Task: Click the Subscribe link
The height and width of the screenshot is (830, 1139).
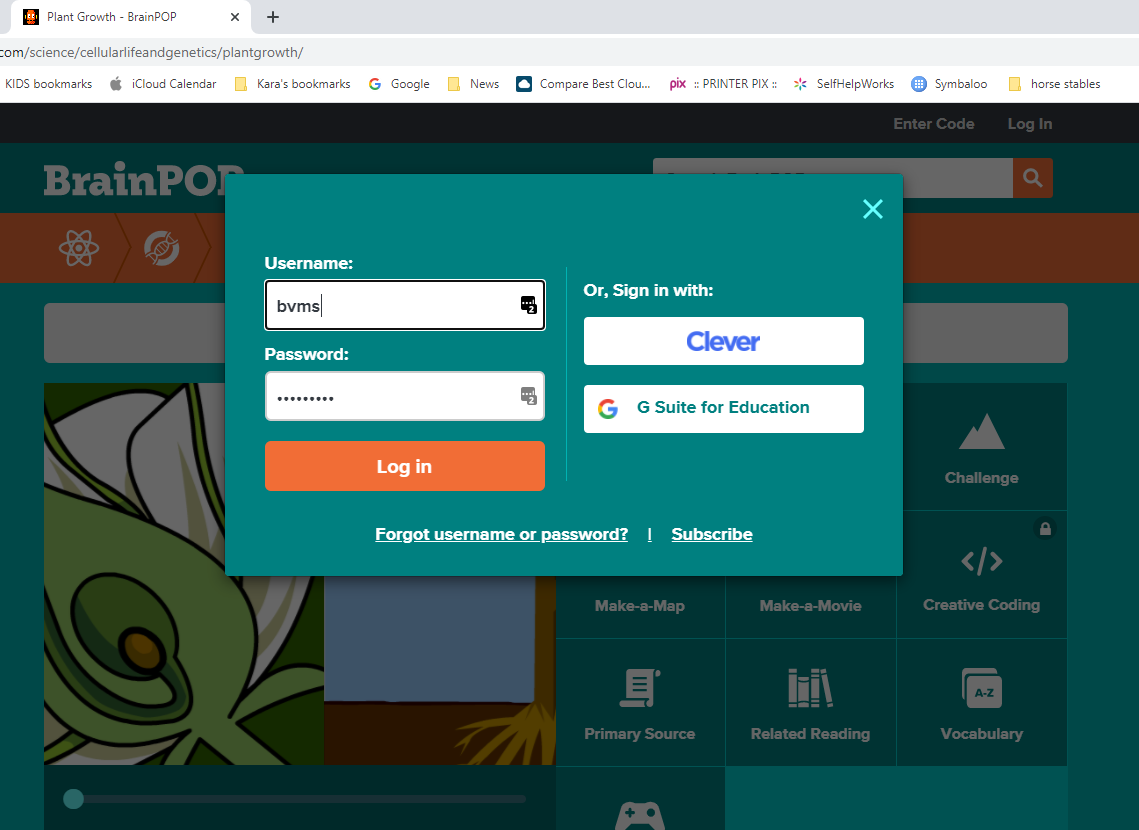Action: tap(712, 534)
